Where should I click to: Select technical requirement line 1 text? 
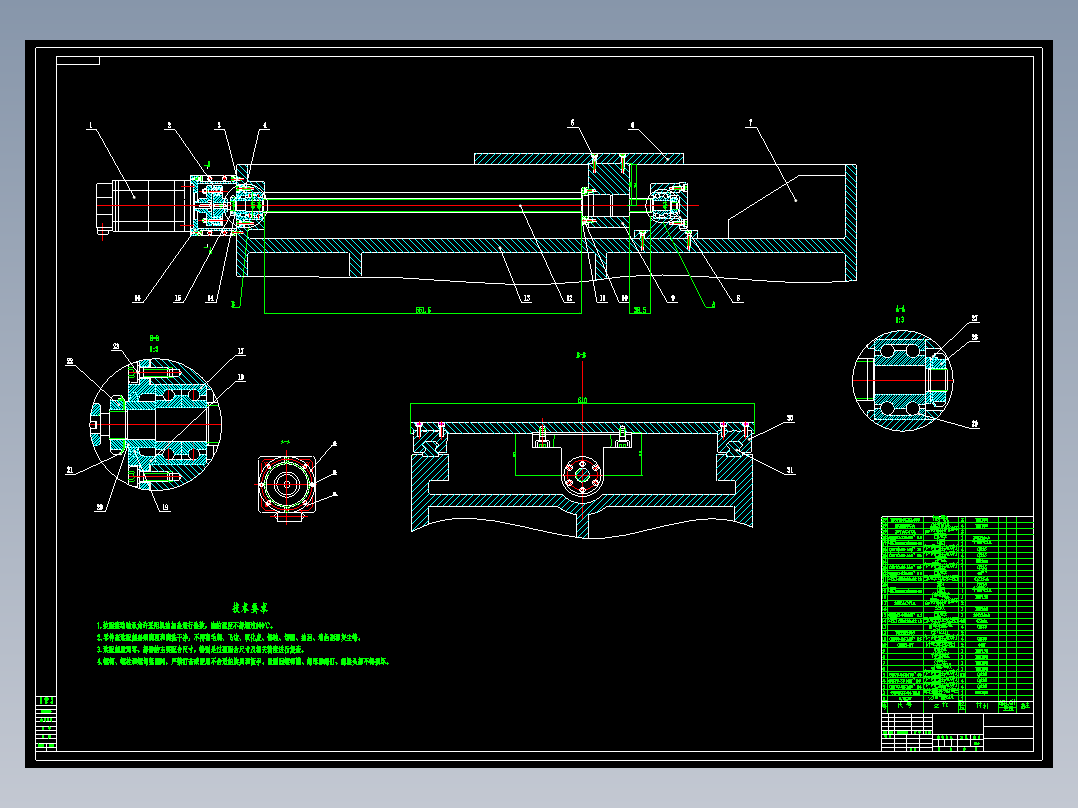tap(186, 626)
